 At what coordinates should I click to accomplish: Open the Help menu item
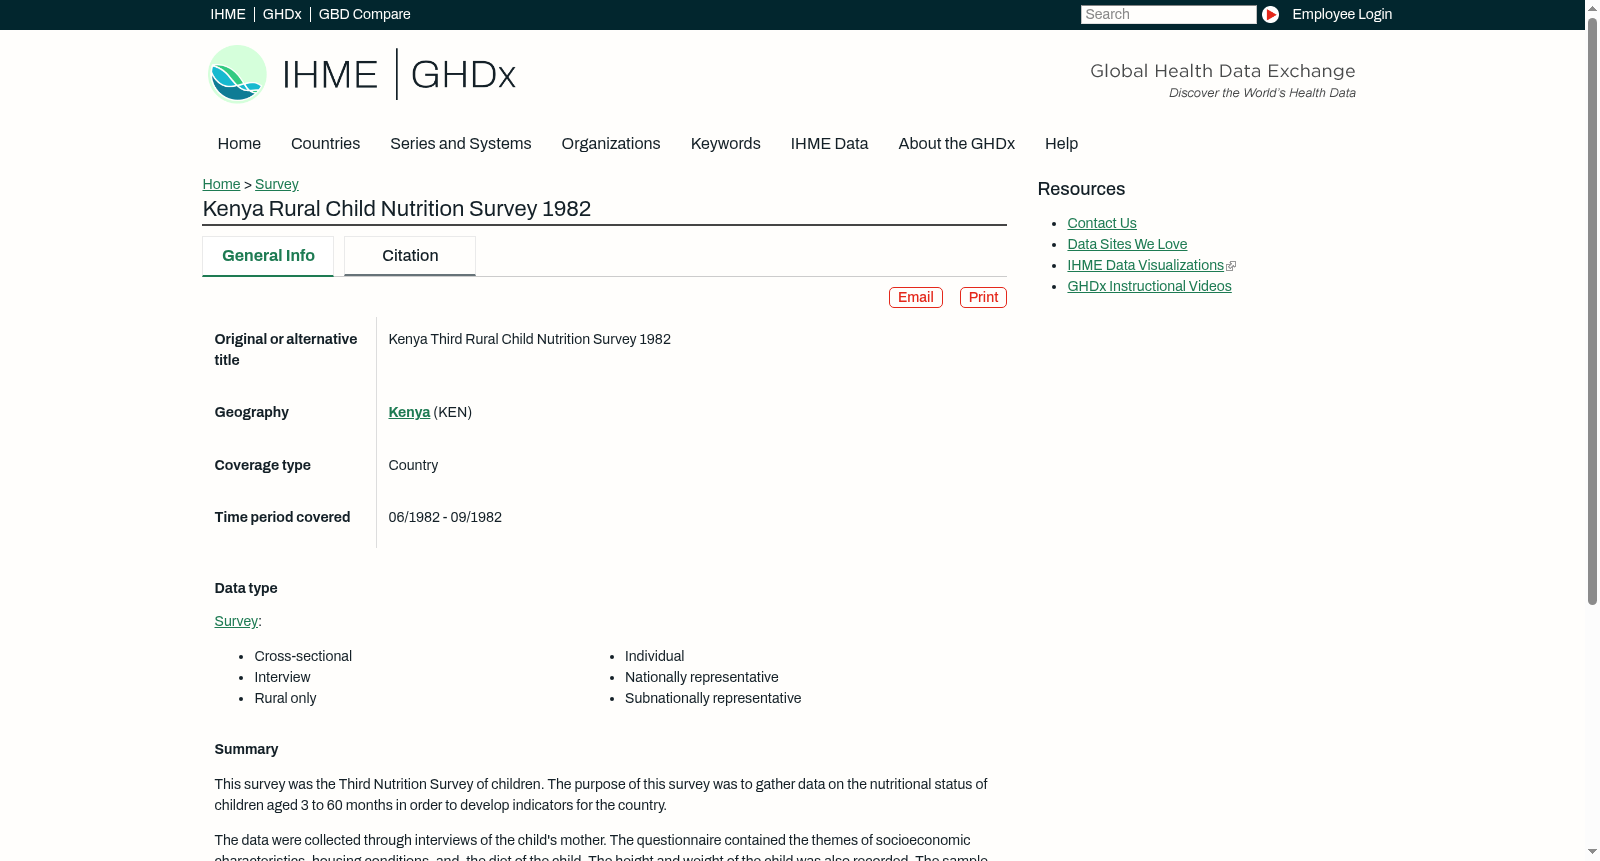[1061, 144]
